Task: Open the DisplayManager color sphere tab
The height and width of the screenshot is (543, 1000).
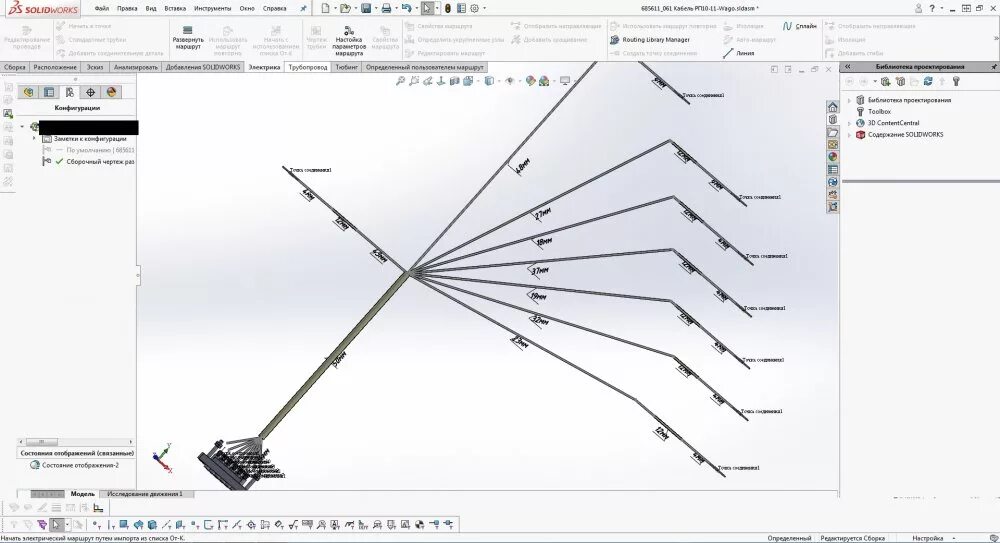Action: click(112, 92)
